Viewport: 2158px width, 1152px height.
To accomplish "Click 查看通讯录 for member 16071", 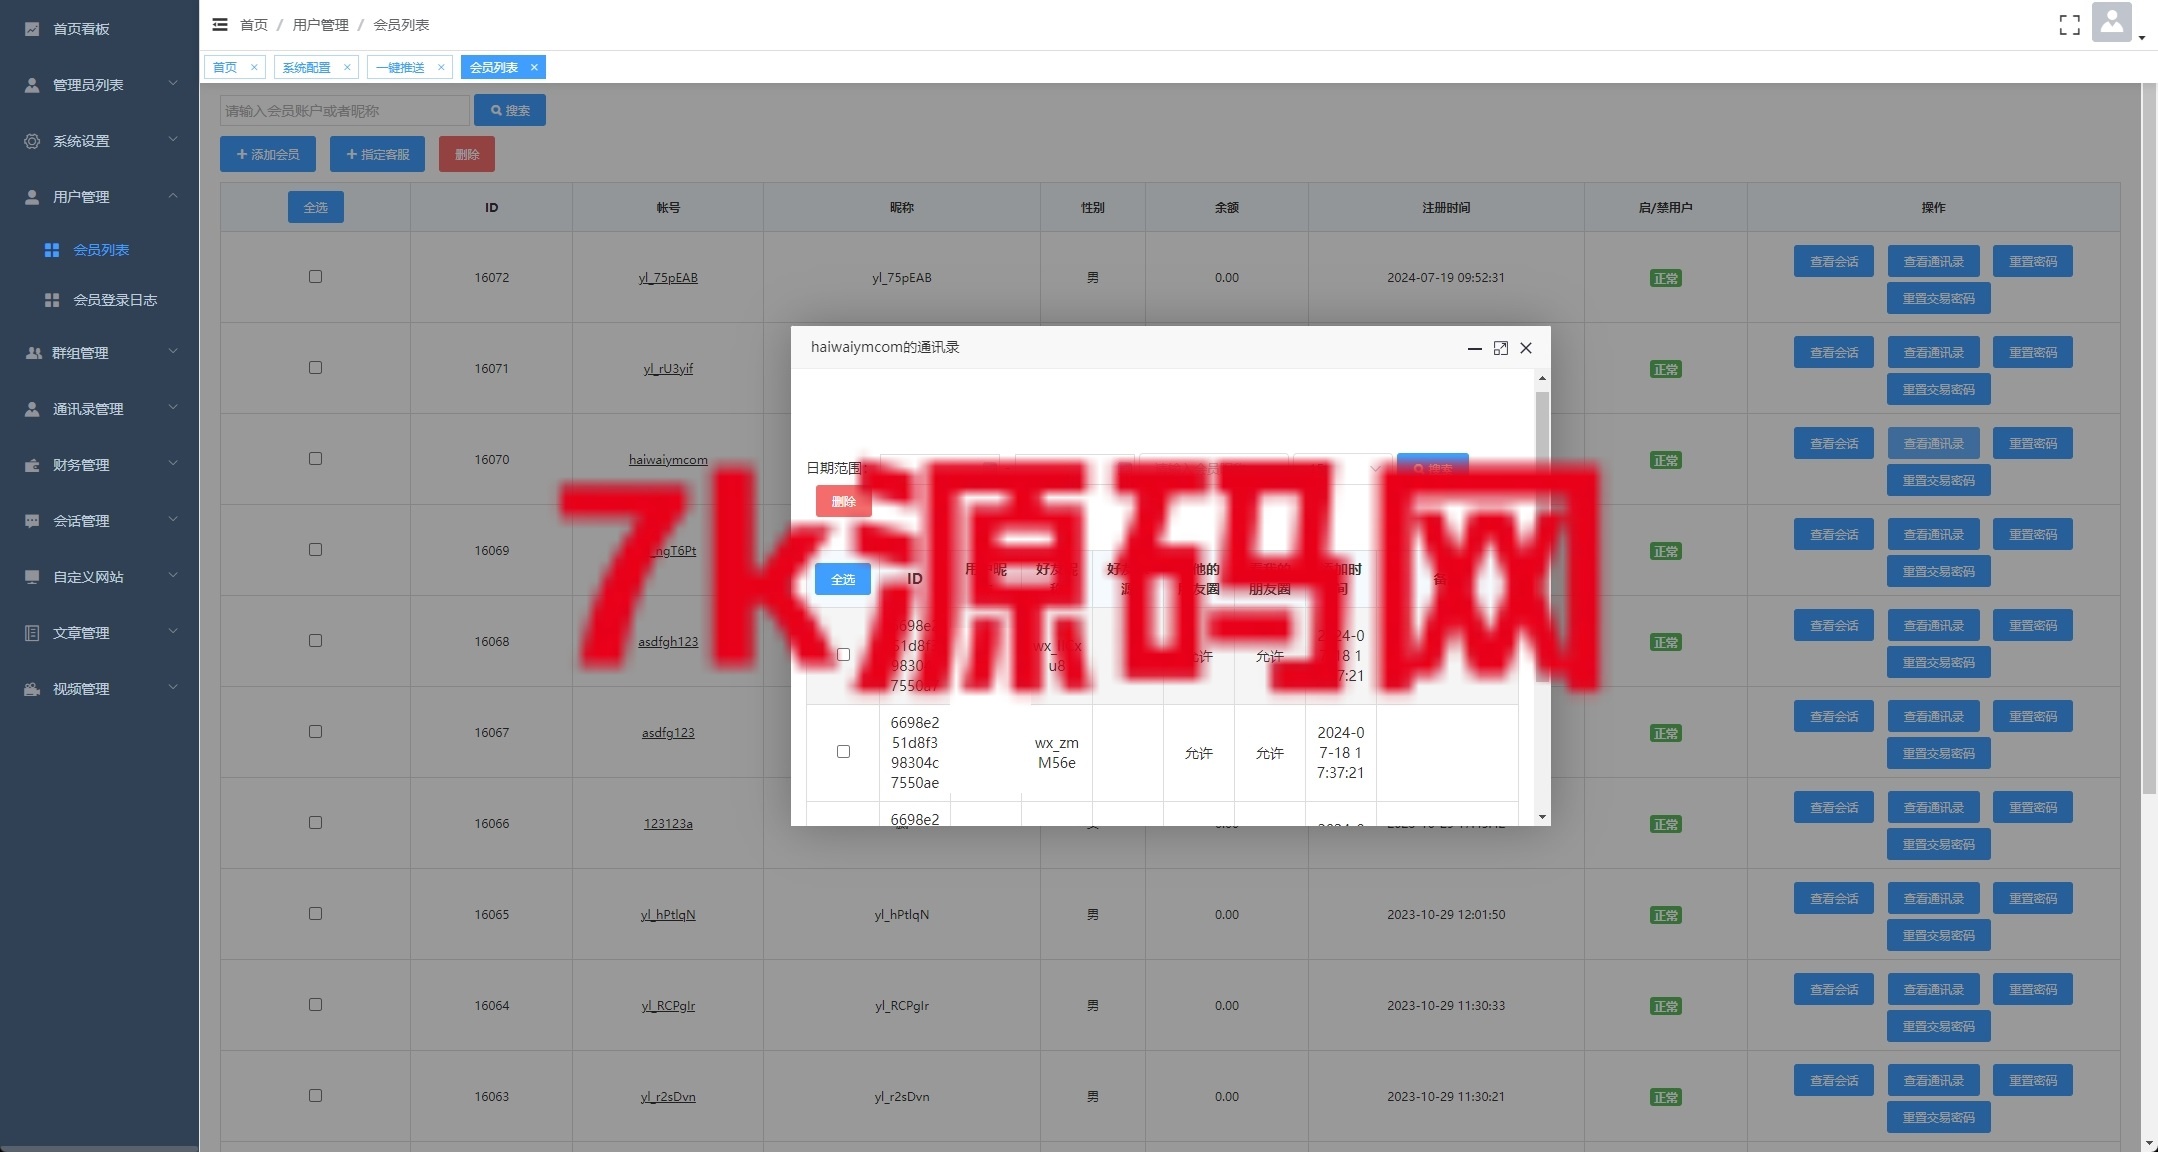I will click(1934, 352).
